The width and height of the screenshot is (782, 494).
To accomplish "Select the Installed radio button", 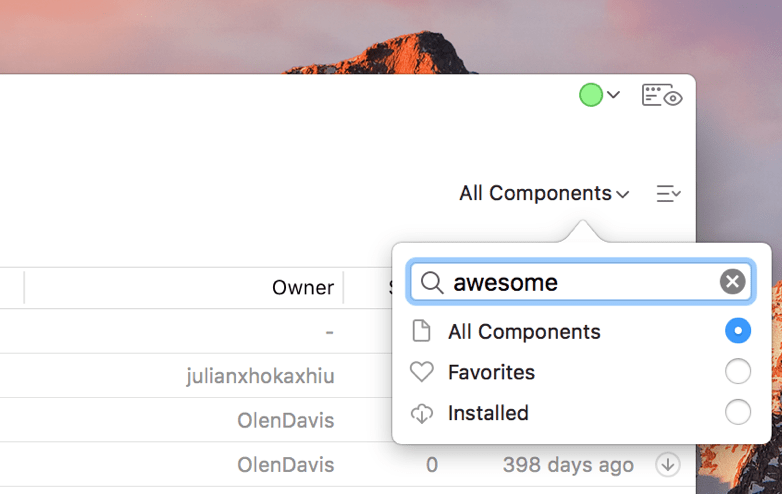I will (x=738, y=412).
